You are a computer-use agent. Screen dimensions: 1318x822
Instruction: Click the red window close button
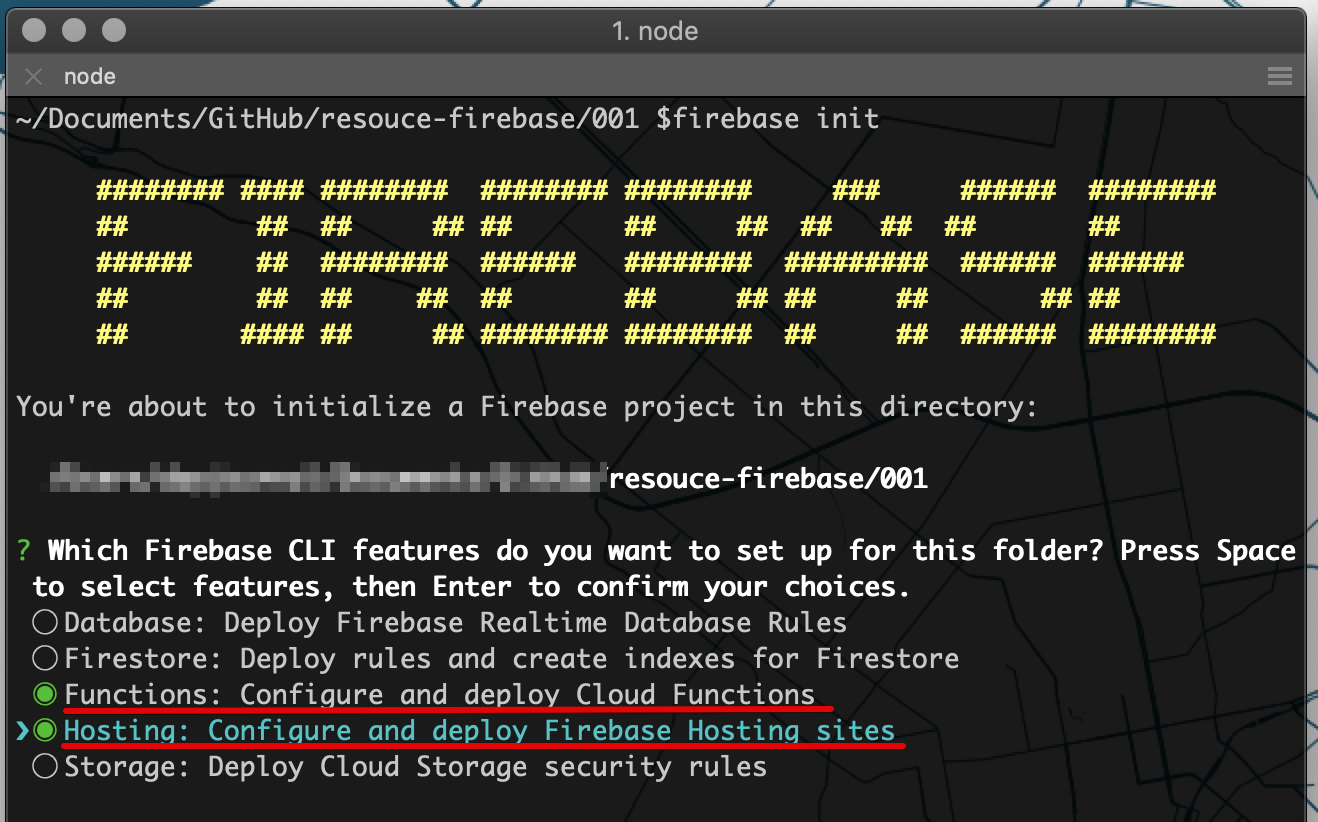click(34, 30)
